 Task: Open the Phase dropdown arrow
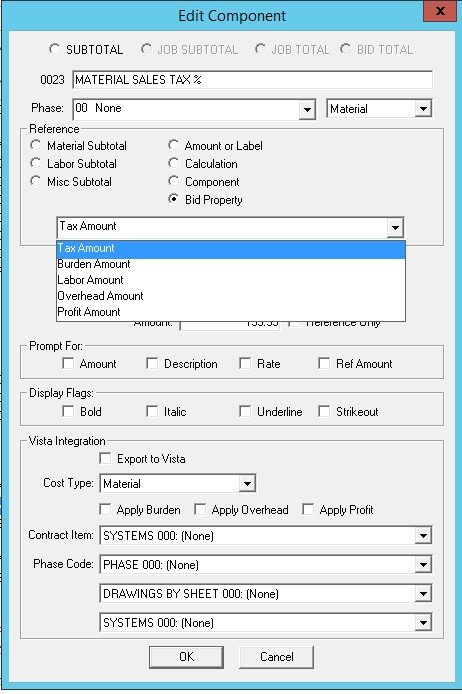[307, 109]
